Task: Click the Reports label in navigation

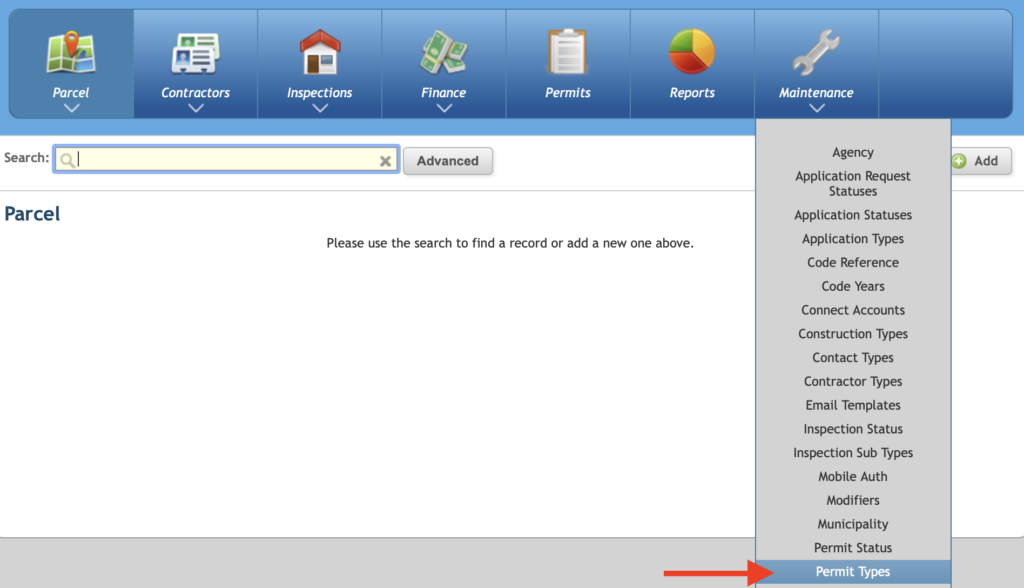Action: click(692, 93)
